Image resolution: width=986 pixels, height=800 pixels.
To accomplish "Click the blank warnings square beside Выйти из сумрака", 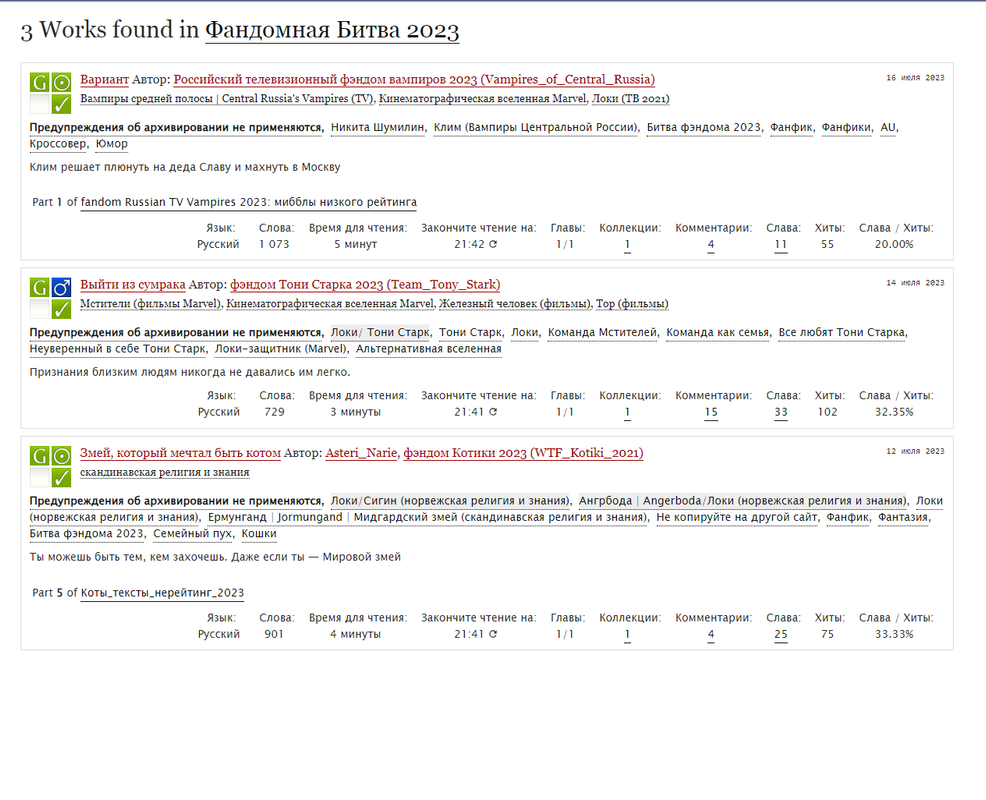I will pos(40,309).
